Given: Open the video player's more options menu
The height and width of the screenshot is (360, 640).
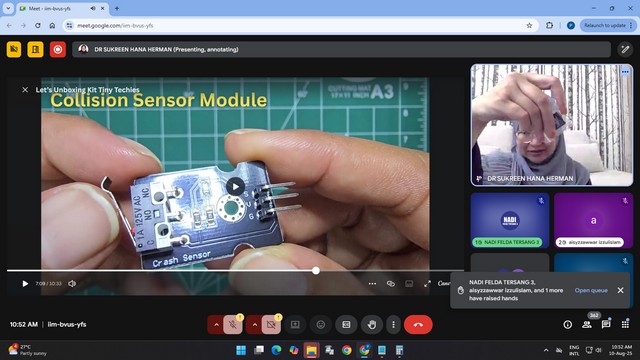Looking at the screenshot, I should pos(372,284).
